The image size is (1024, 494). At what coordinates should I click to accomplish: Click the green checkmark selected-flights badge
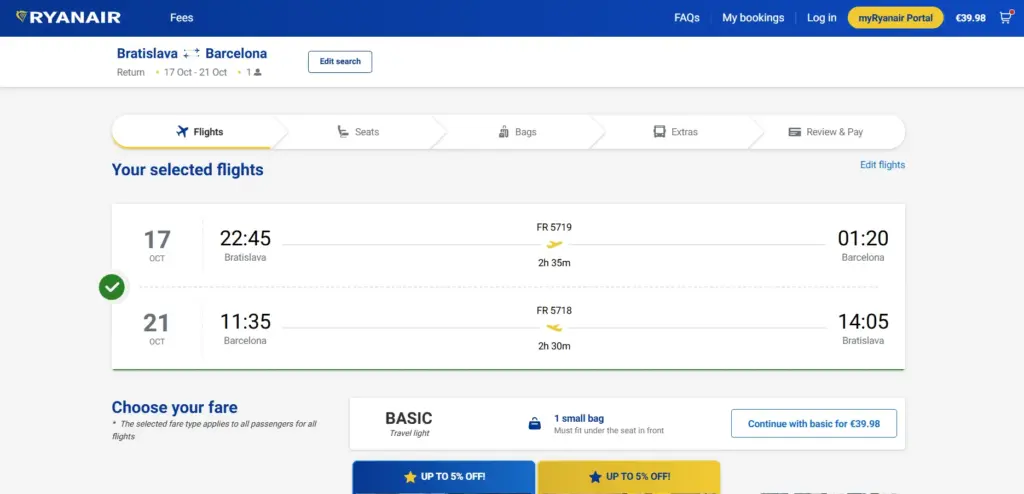(x=112, y=287)
